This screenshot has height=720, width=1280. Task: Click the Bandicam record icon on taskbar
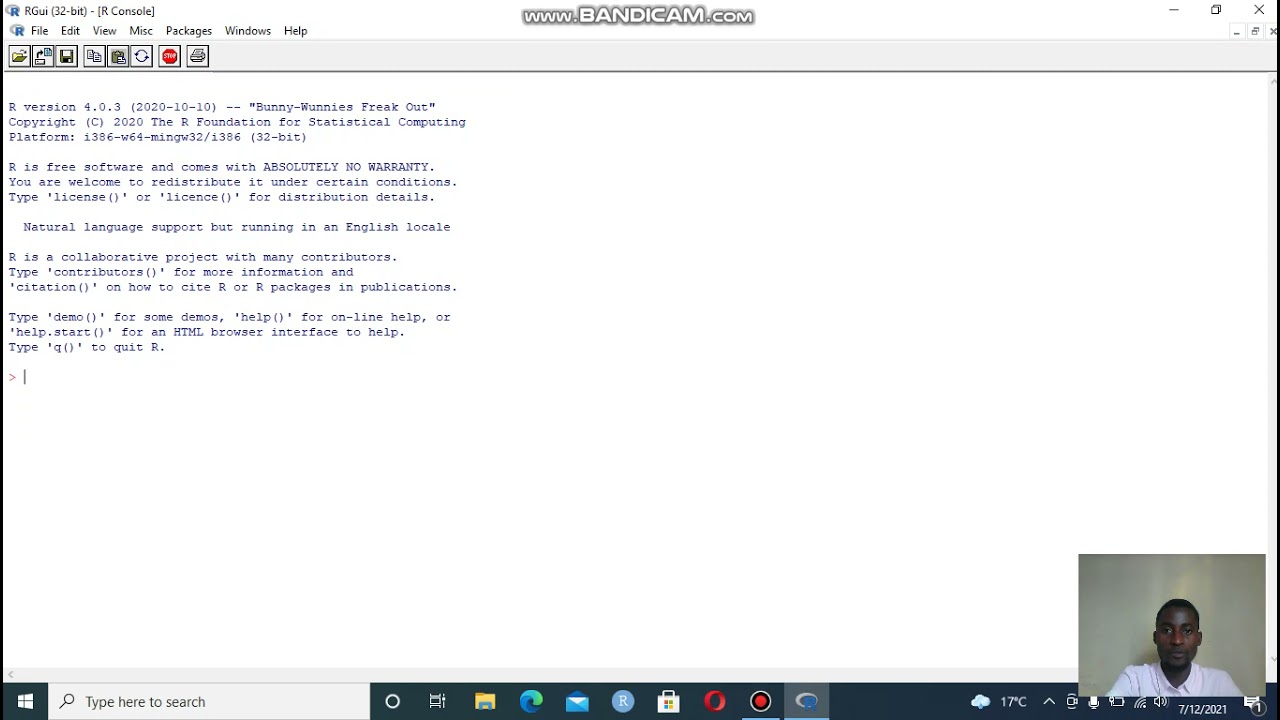761,701
